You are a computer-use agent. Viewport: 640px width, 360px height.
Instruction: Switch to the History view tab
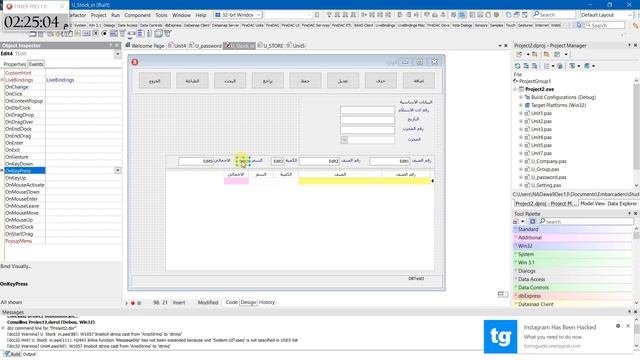(267, 302)
